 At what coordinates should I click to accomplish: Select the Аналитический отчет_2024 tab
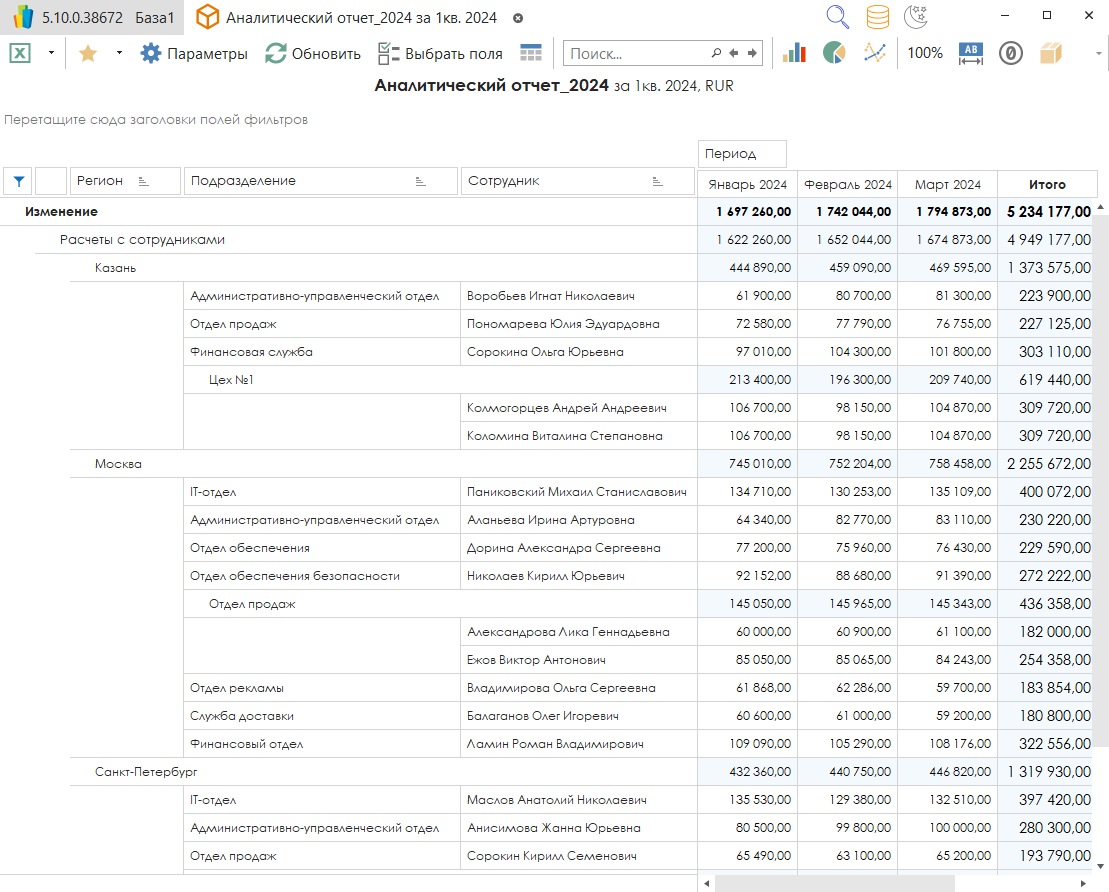[360, 18]
